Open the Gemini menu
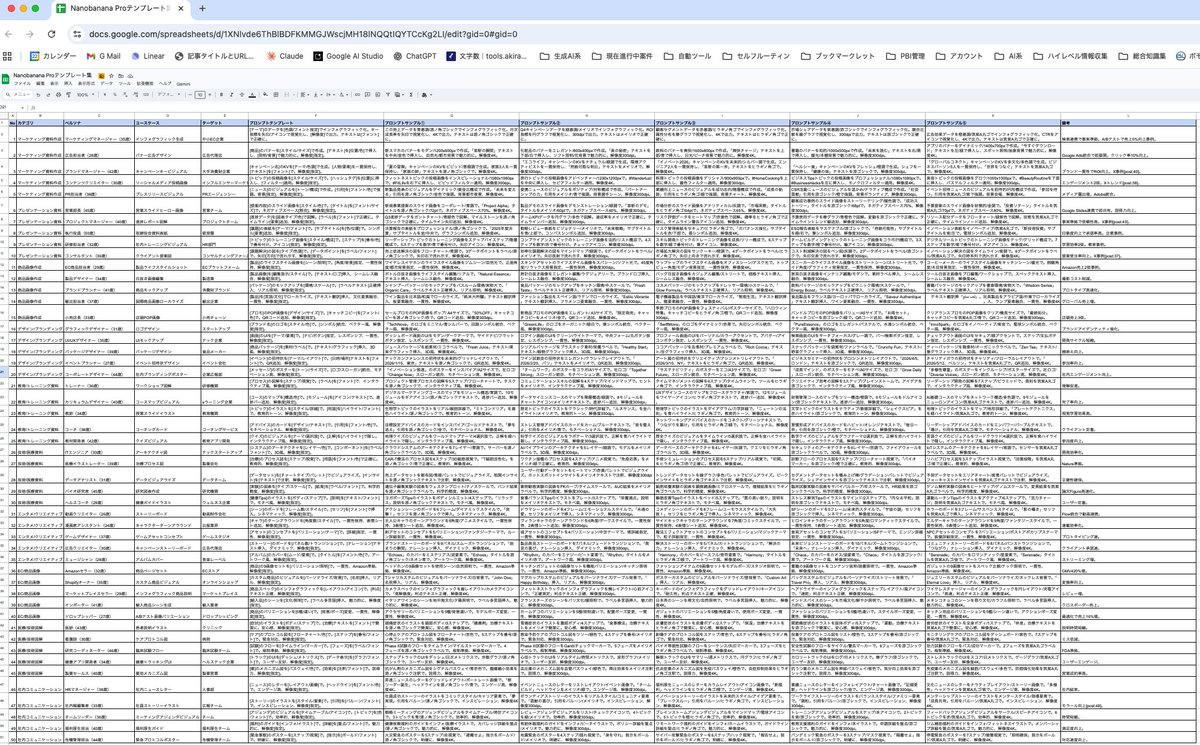The width and height of the screenshot is (1200, 745). tap(183, 84)
